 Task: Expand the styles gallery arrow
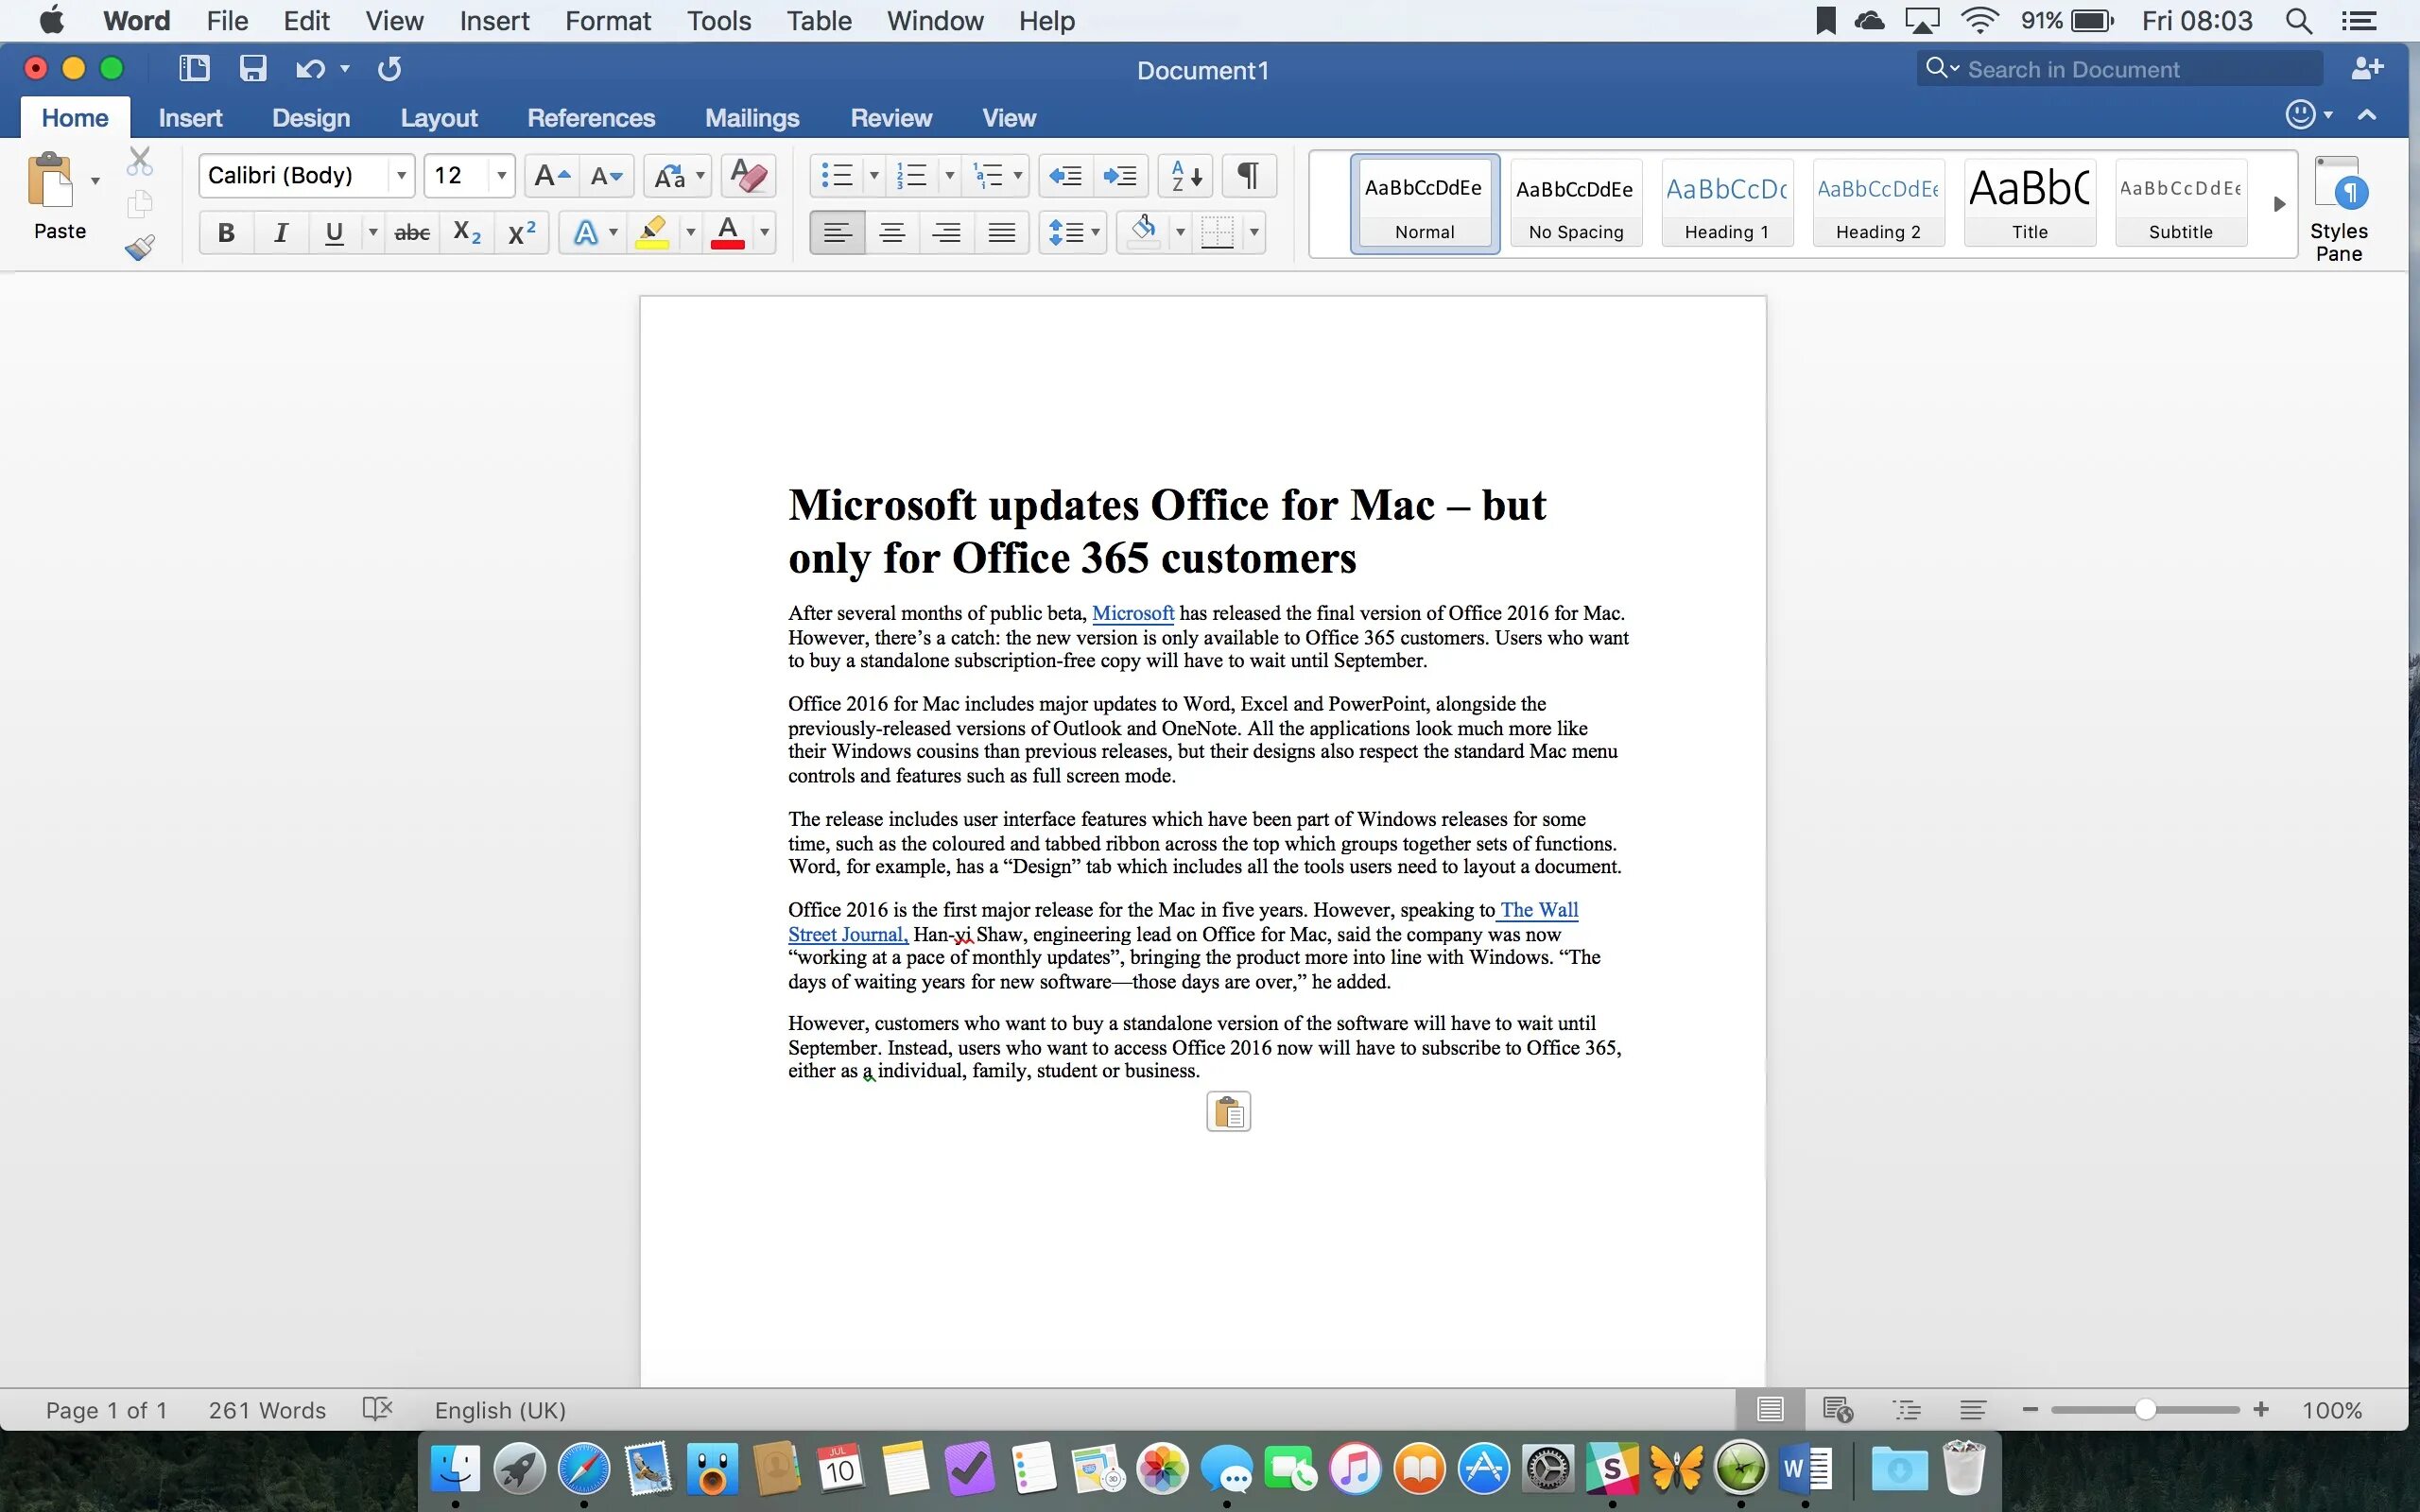coord(2279,204)
